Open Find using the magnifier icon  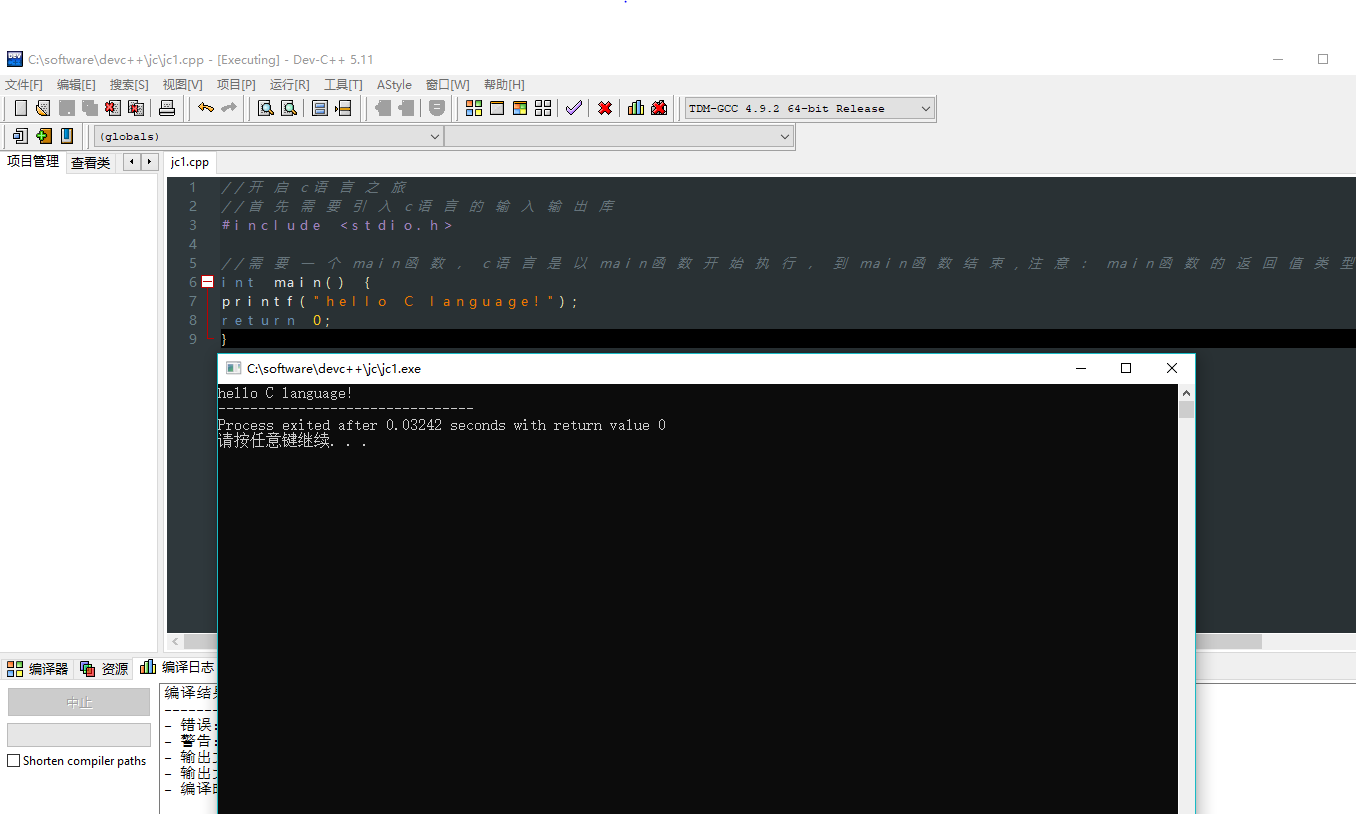point(266,108)
